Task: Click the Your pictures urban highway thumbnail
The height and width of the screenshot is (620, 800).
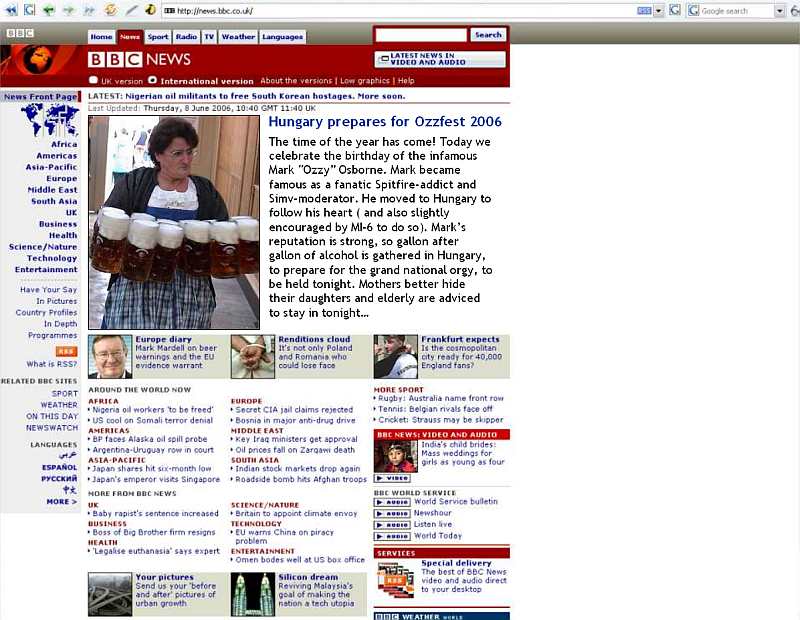Action: coord(110,594)
